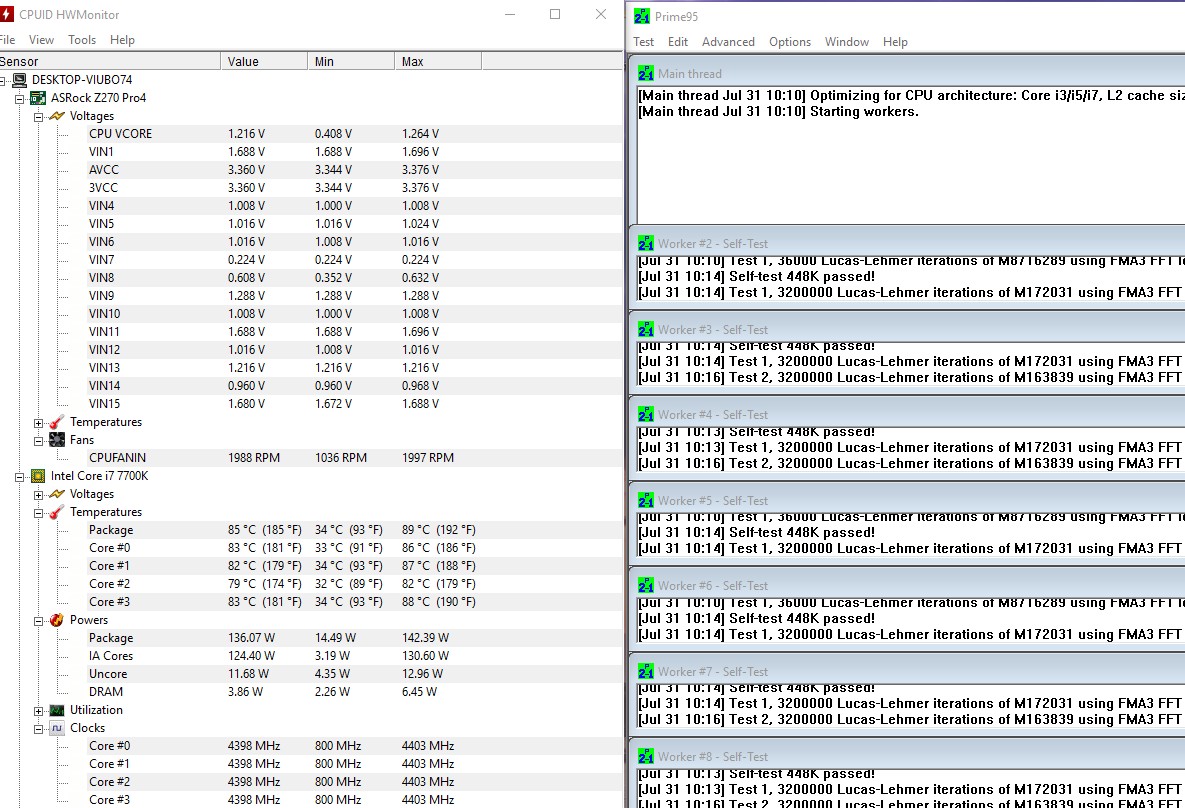Viewport: 1185px width, 808px height.
Task: Click the Worker #5 window icon
Action: (645, 500)
